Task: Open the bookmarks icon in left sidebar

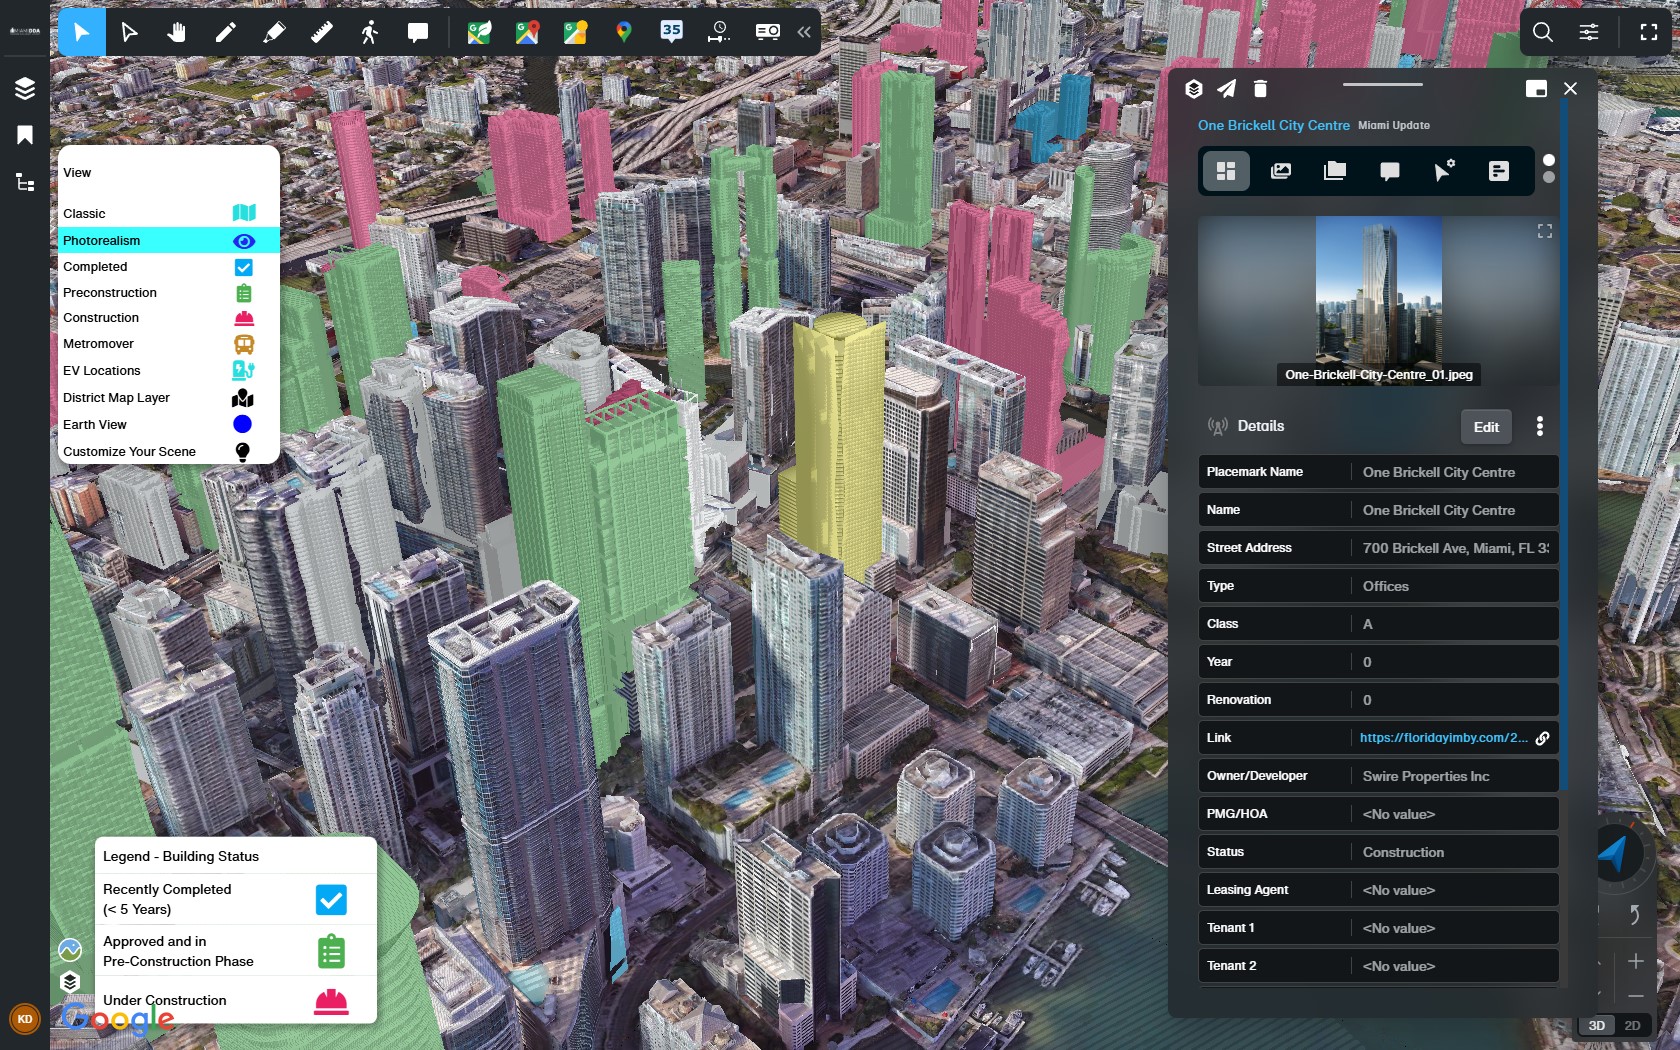Action: (x=25, y=135)
